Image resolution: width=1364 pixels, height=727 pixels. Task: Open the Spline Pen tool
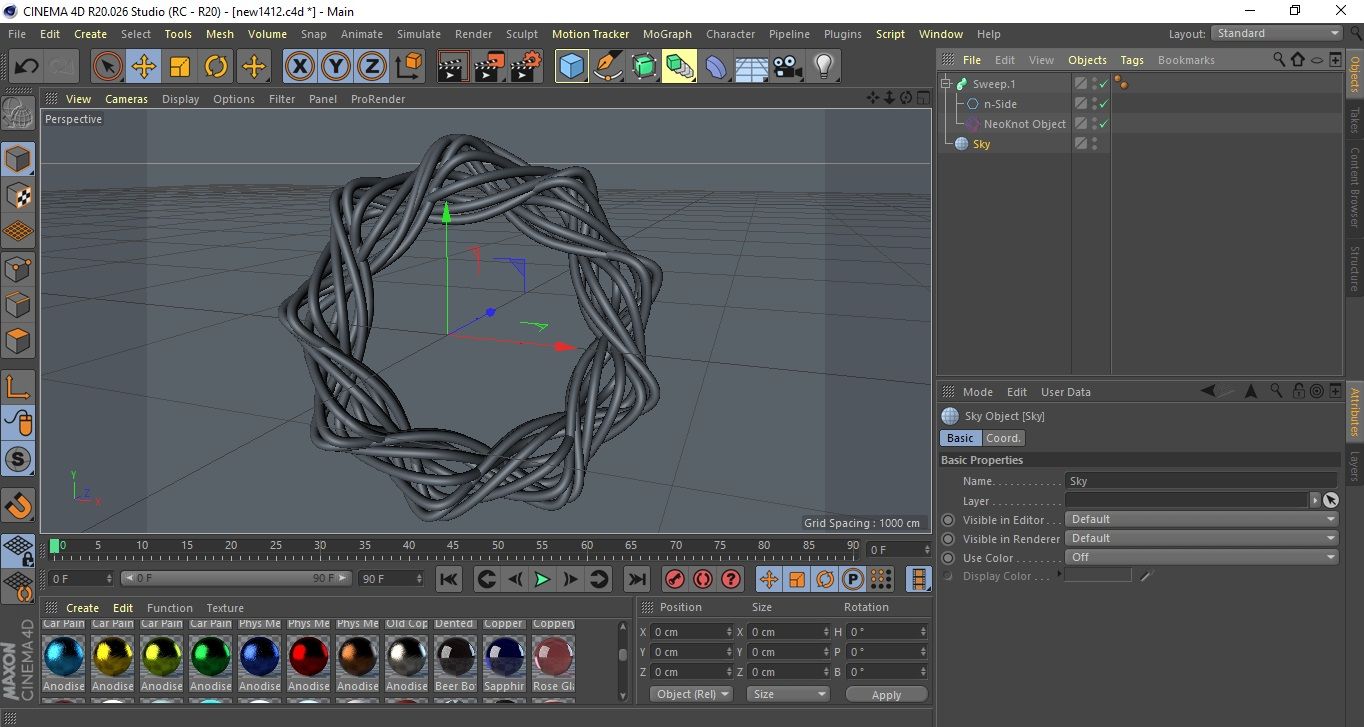pyautogui.click(x=608, y=67)
